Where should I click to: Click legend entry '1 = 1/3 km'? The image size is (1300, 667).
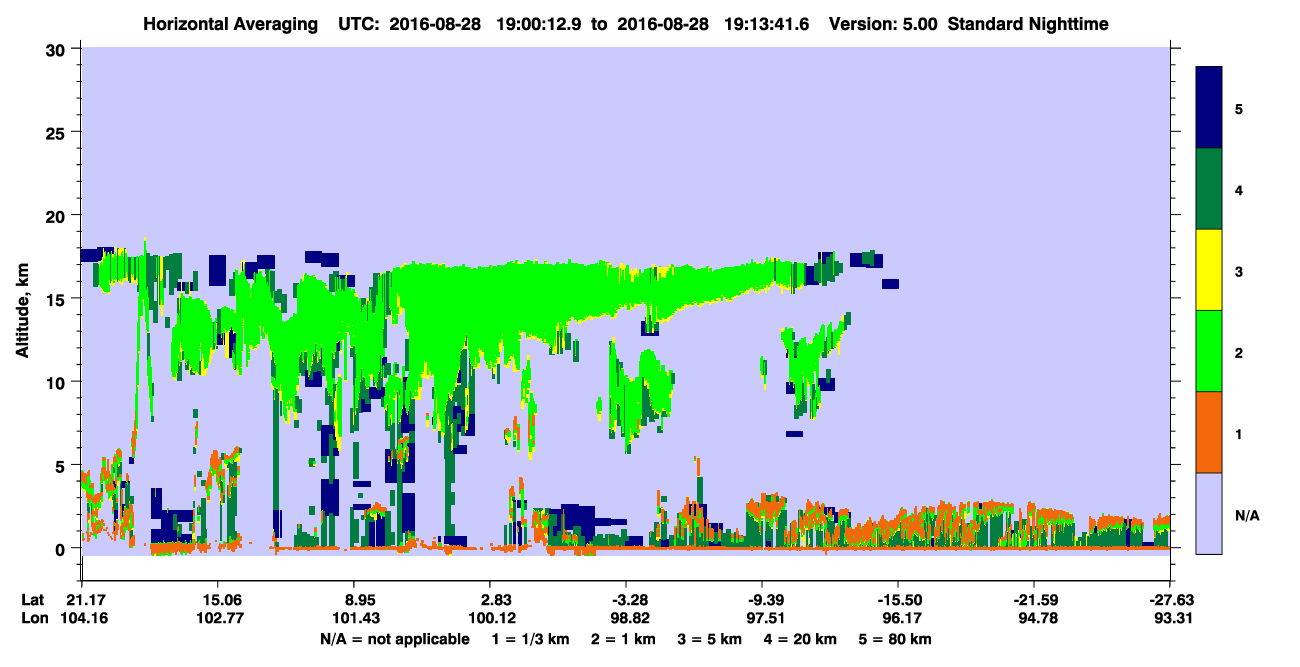(530, 638)
